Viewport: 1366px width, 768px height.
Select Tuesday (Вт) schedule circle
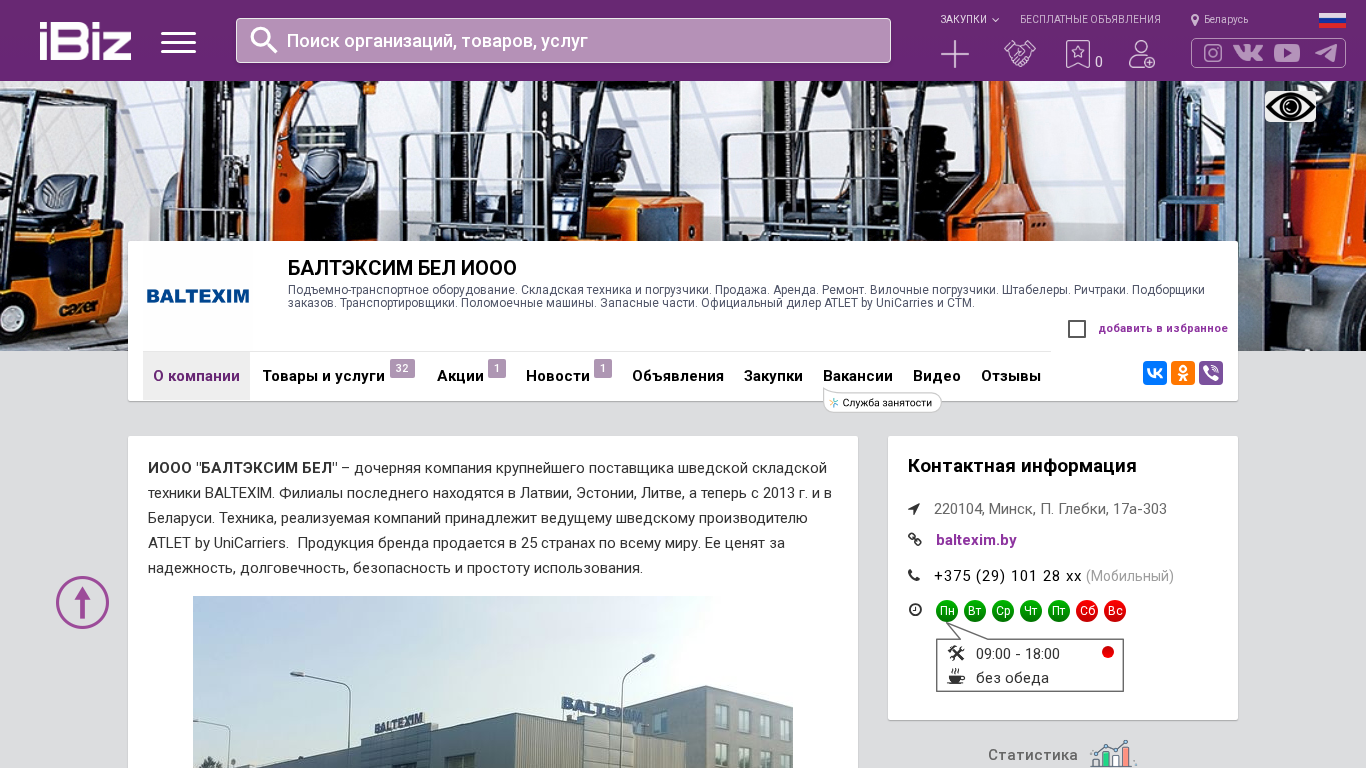click(975, 611)
